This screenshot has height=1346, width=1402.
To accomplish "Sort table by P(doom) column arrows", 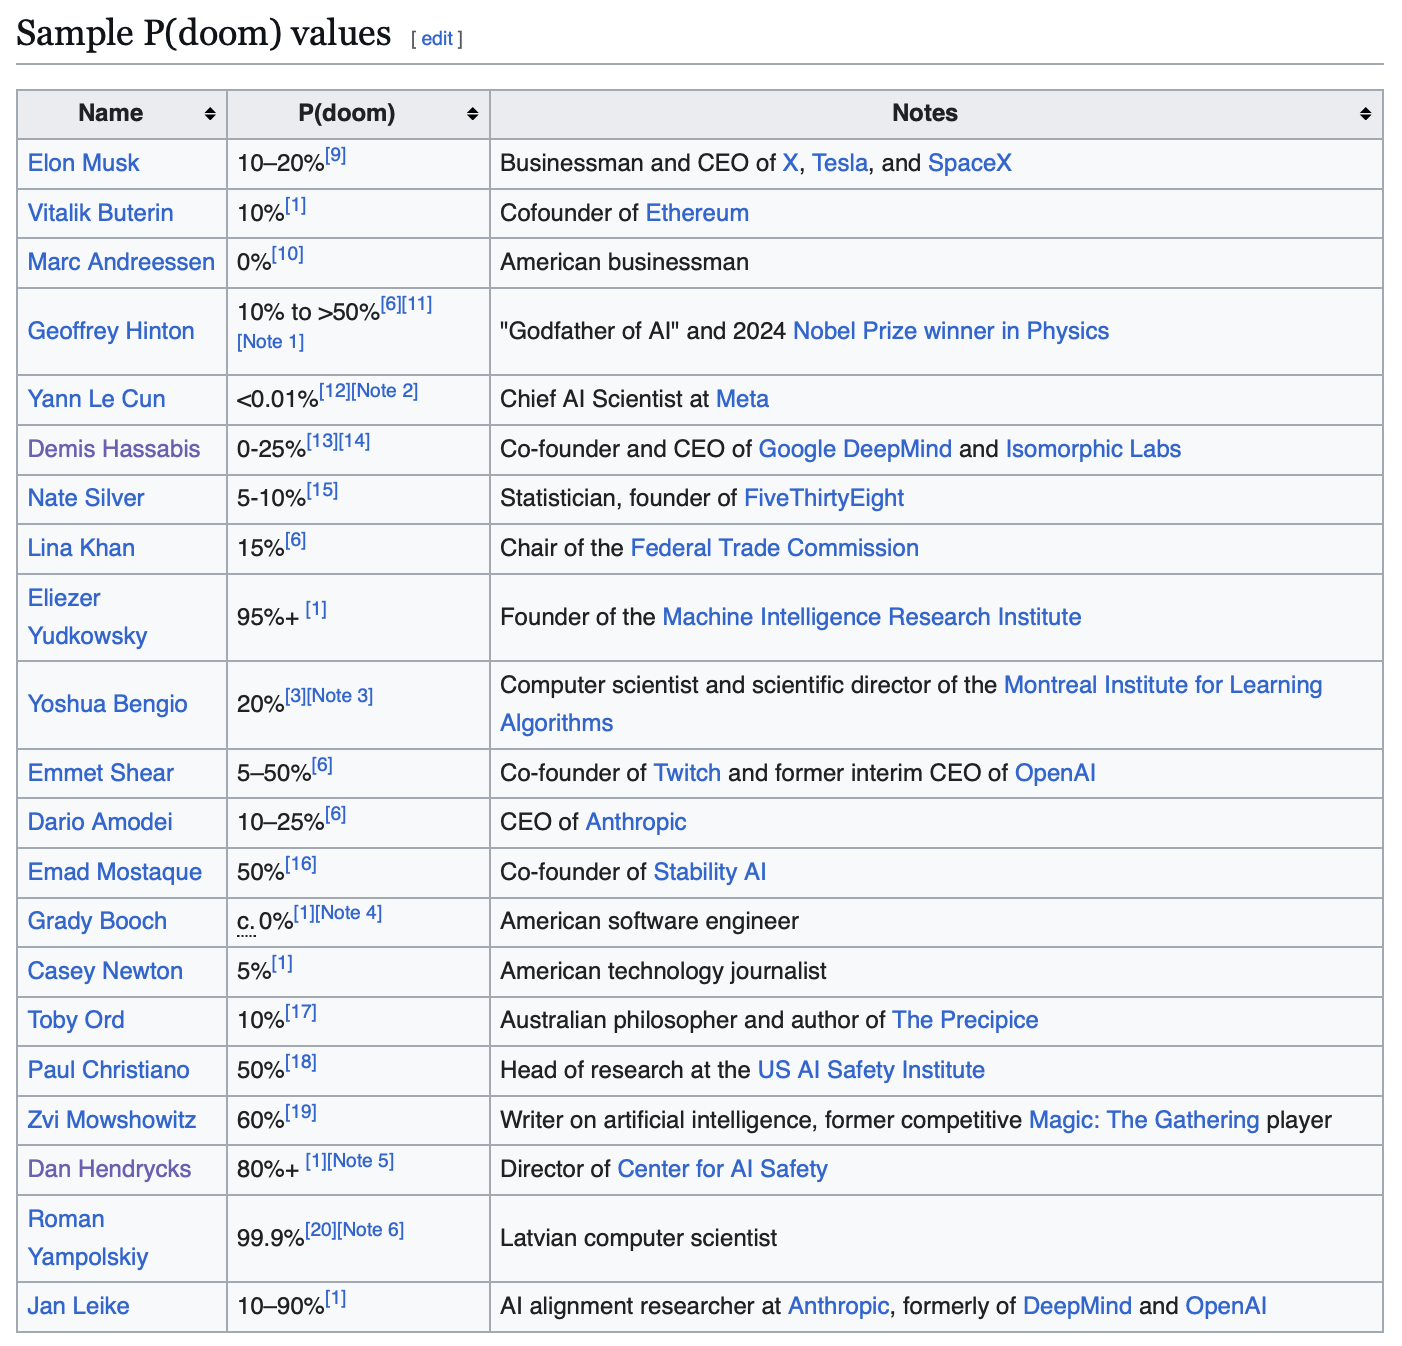I will tap(473, 114).
